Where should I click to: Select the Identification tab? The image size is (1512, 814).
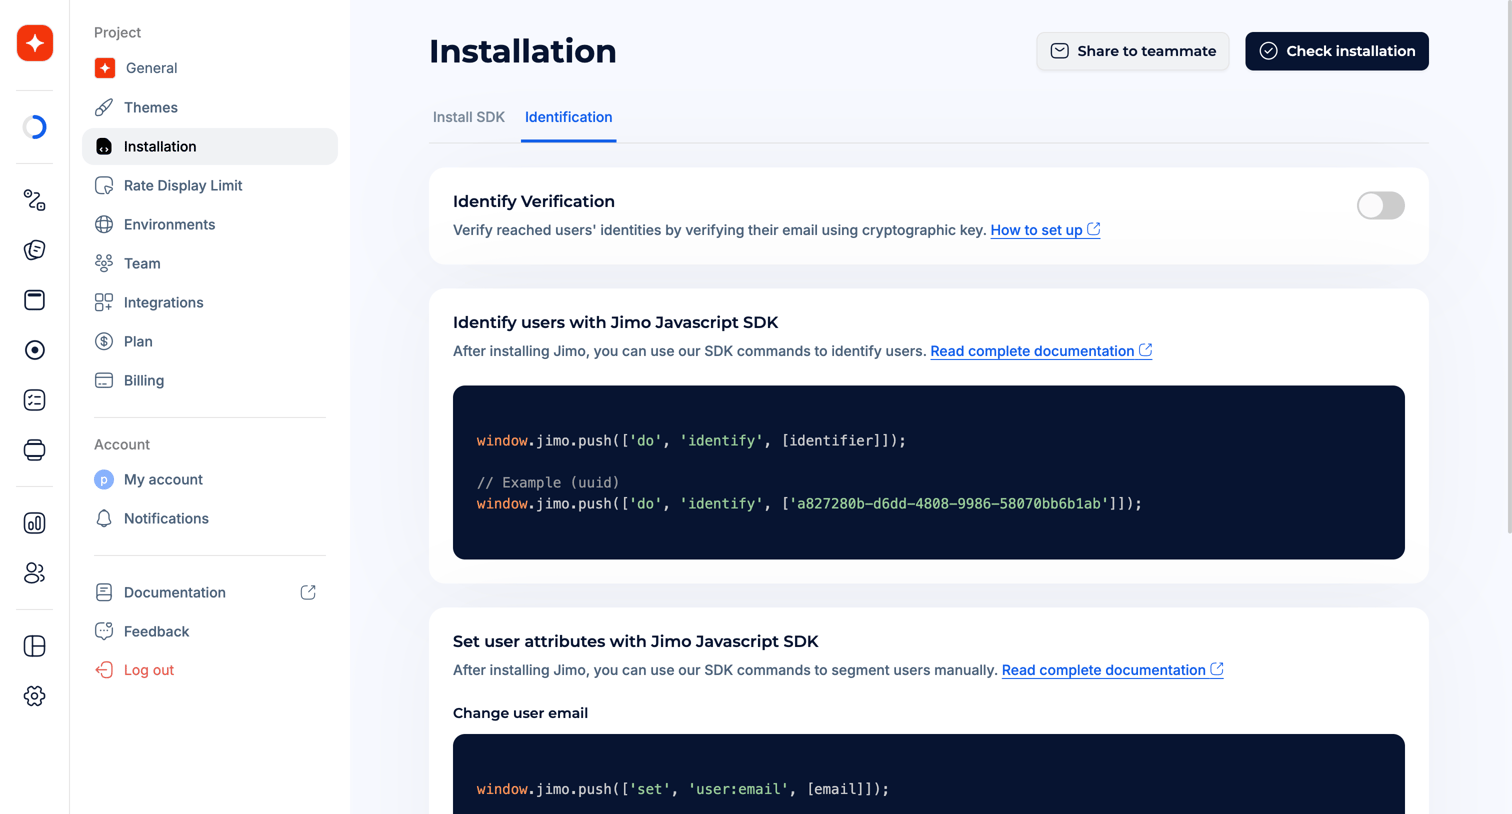click(x=569, y=117)
